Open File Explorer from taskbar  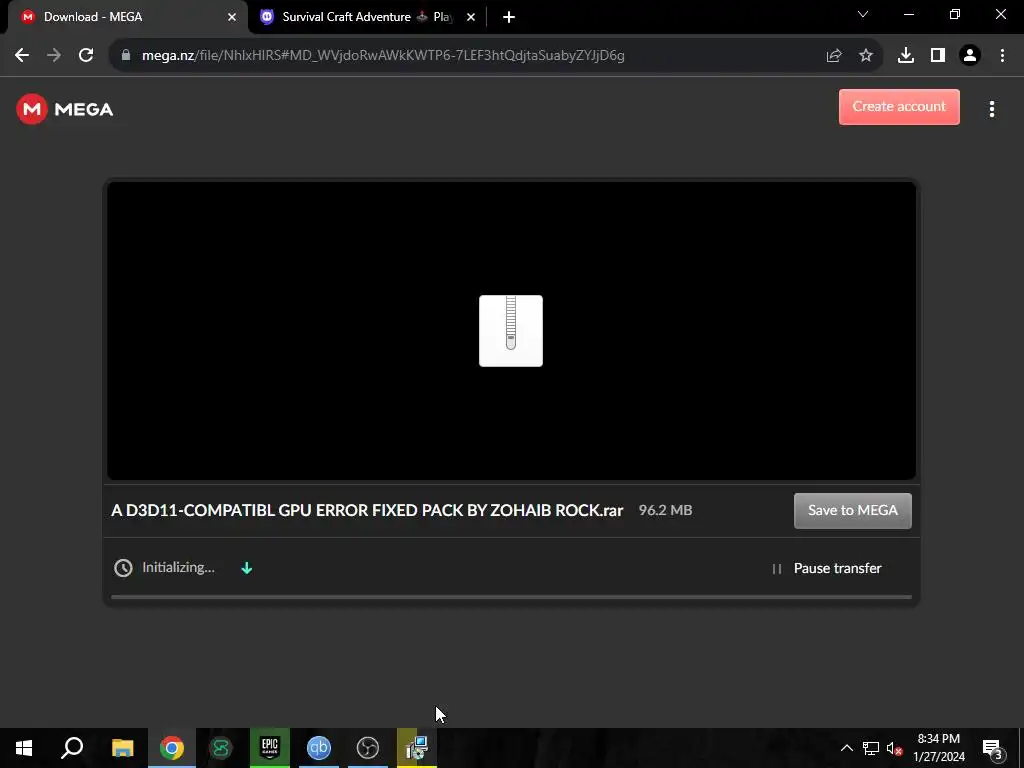click(x=123, y=748)
